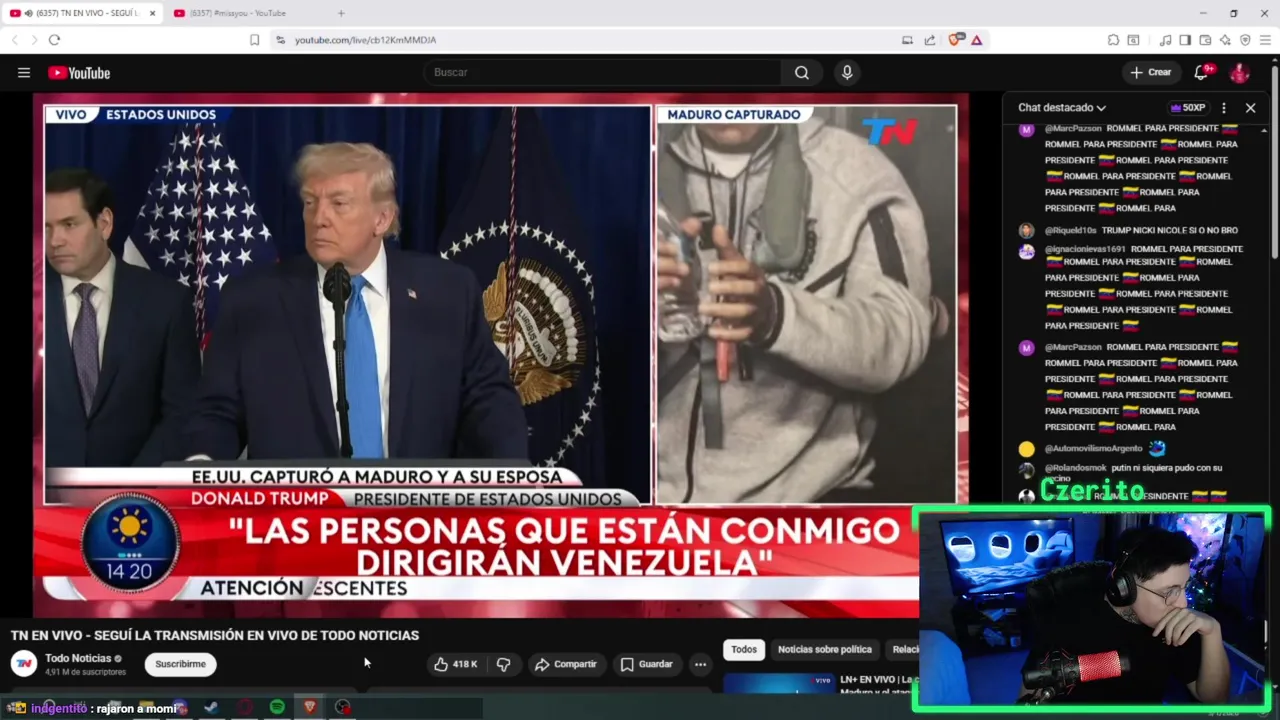Focus the Buscar search field
The image size is (1280, 720).
pyautogui.click(x=603, y=72)
